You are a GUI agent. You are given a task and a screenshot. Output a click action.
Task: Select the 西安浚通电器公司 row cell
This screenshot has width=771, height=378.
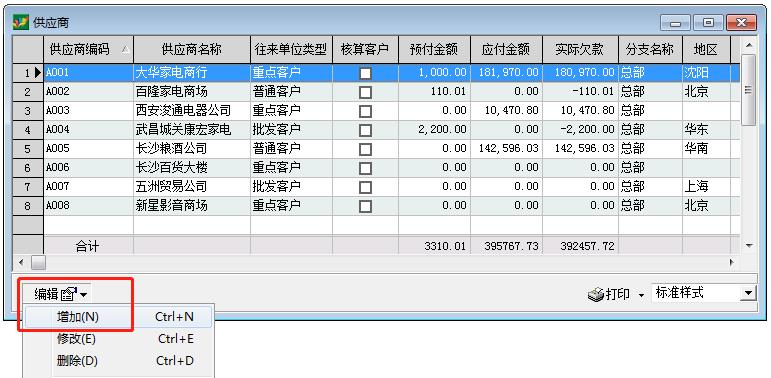tap(192, 111)
